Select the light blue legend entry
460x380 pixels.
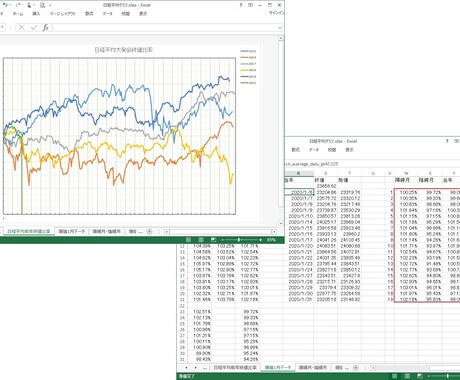tap(248, 51)
